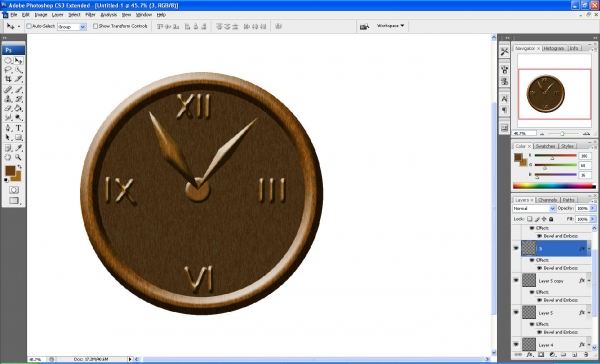This screenshot has height=364, width=600.
Task: Switch to the Channels tab
Action: [x=547, y=200]
